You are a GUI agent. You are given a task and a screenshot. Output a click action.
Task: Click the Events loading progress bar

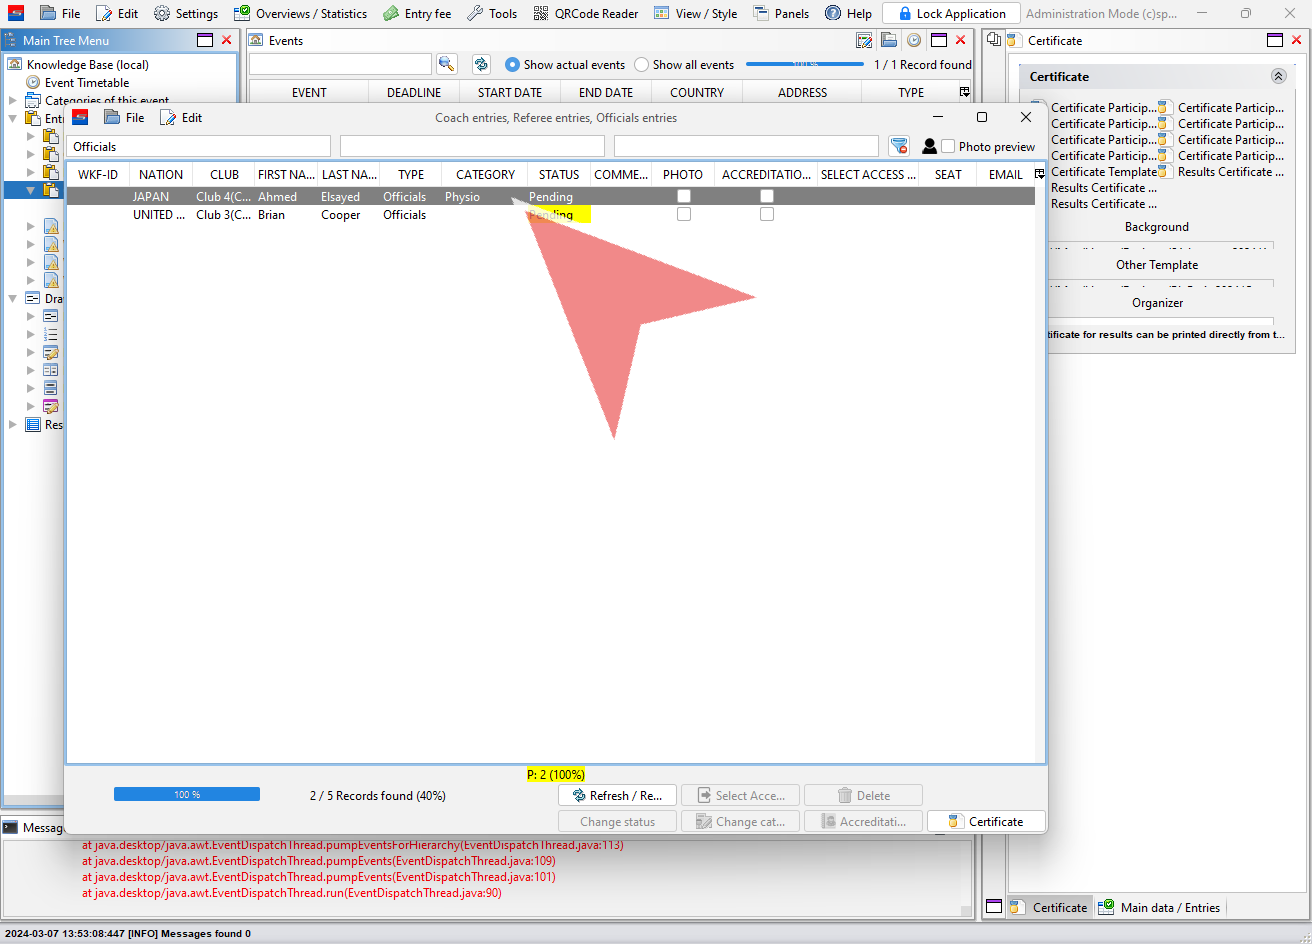click(805, 64)
